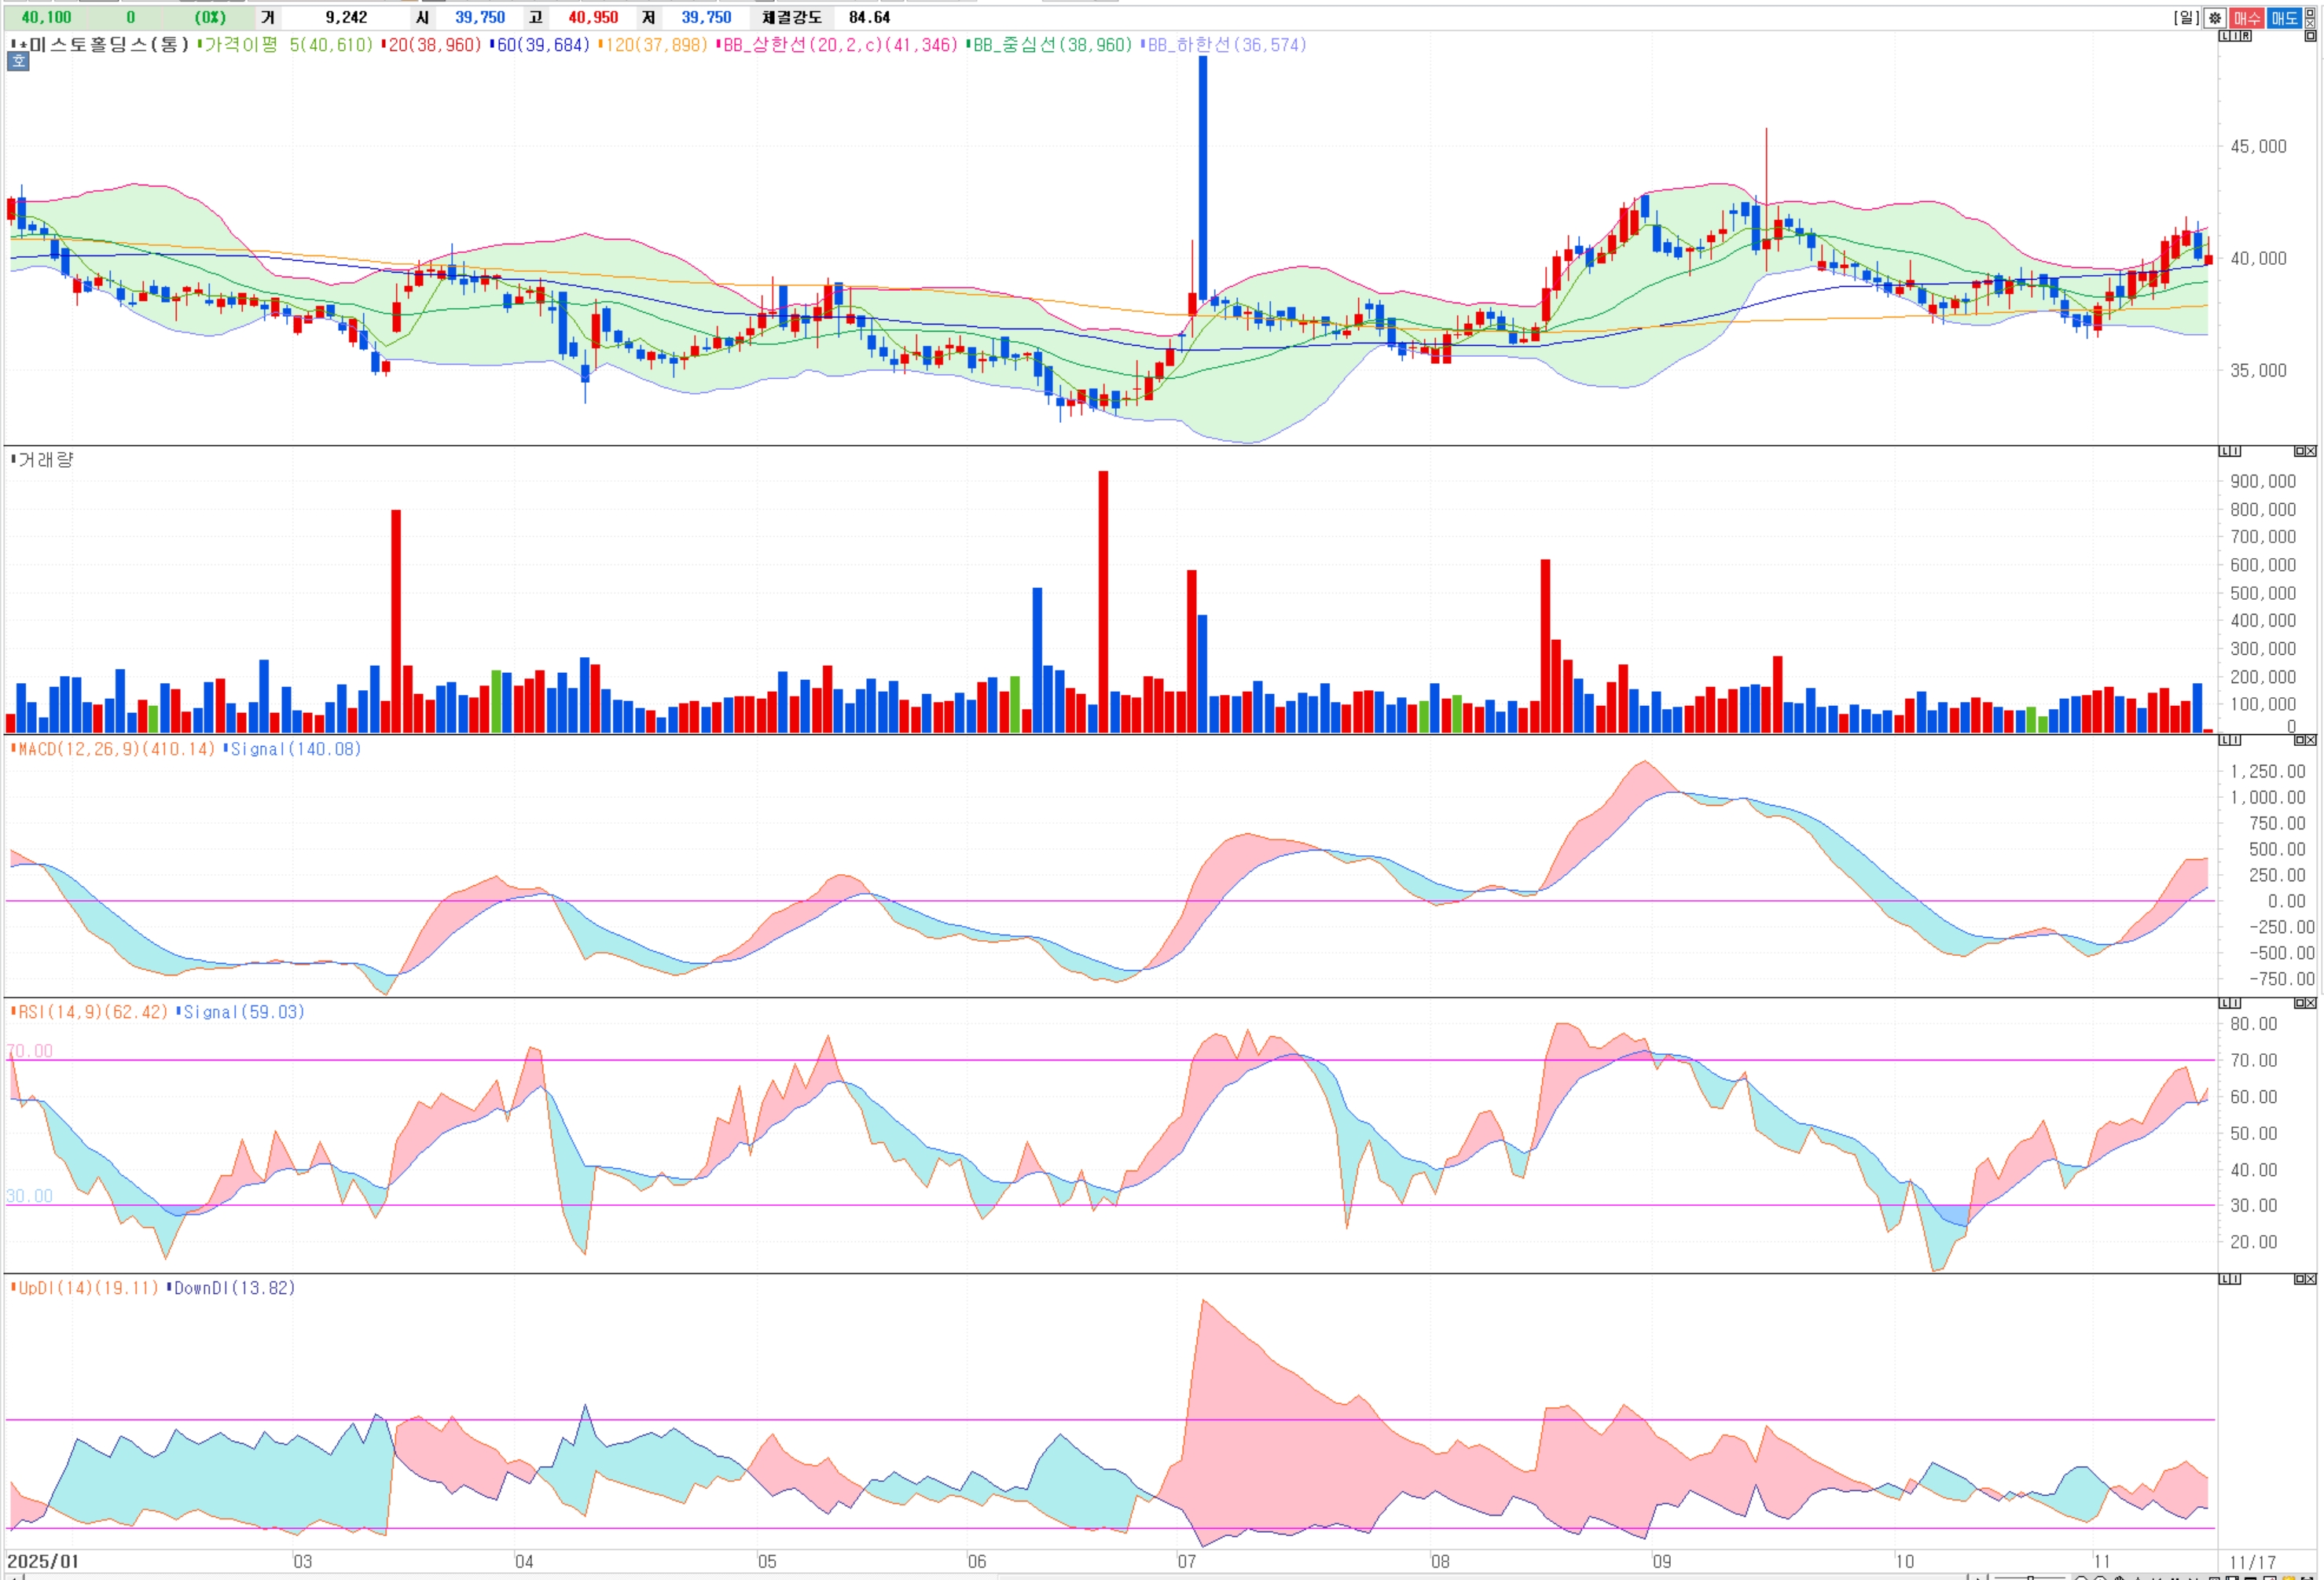The height and width of the screenshot is (1580, 2324).
Task: Close the RSI indicator pane
Action: pos(2311,1003)
